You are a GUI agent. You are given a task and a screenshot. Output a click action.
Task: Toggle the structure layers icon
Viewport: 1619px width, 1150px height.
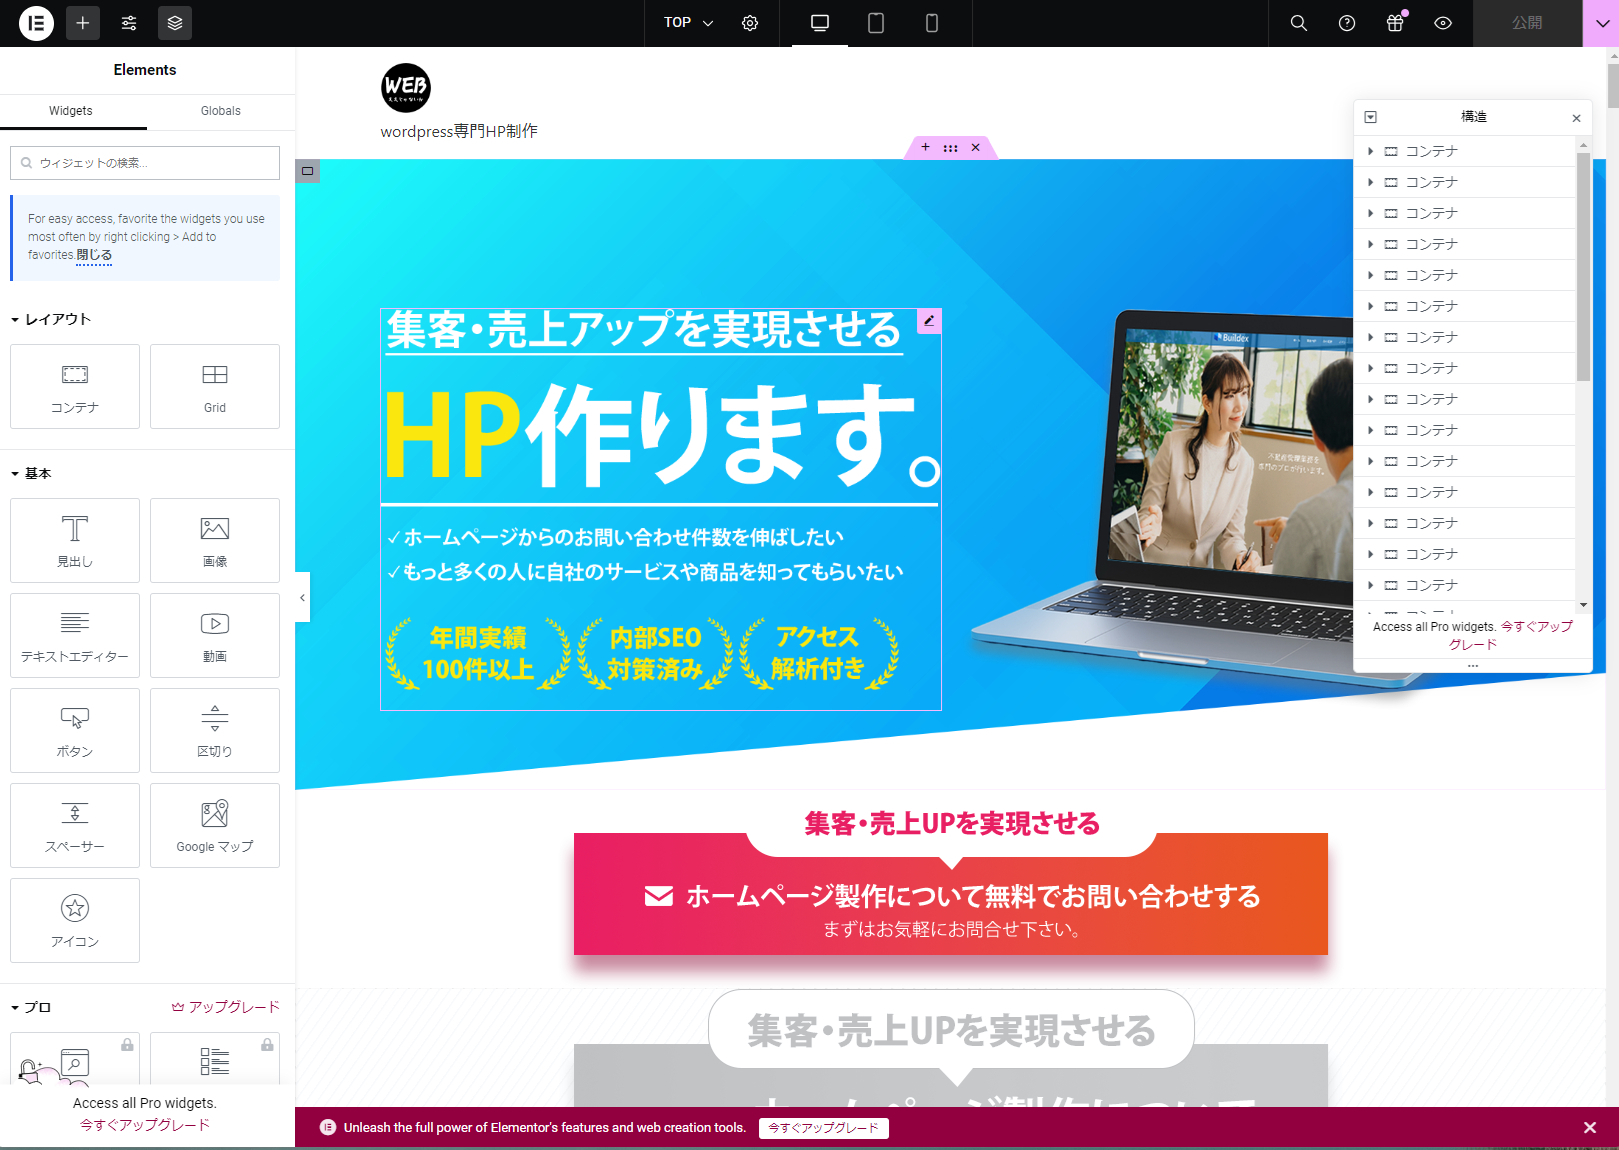pos(175,23)
